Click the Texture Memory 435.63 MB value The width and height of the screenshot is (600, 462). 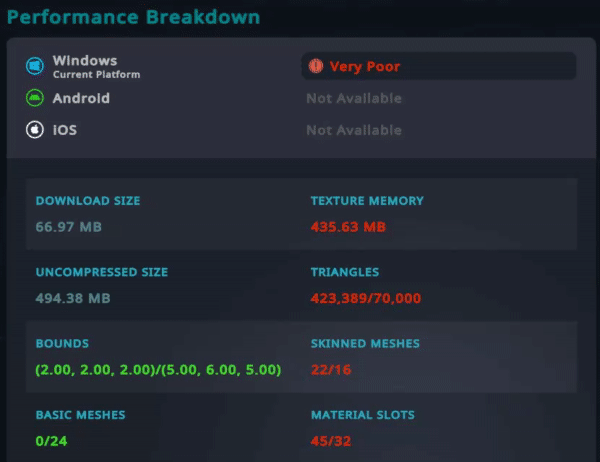click(348, 227)
